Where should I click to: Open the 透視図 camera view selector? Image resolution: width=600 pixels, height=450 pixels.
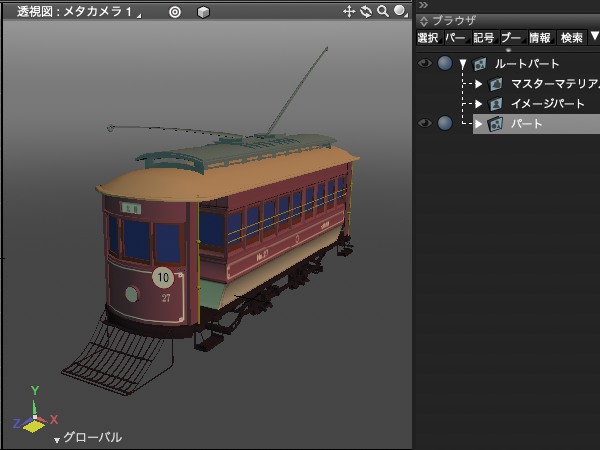coord(80,12)
